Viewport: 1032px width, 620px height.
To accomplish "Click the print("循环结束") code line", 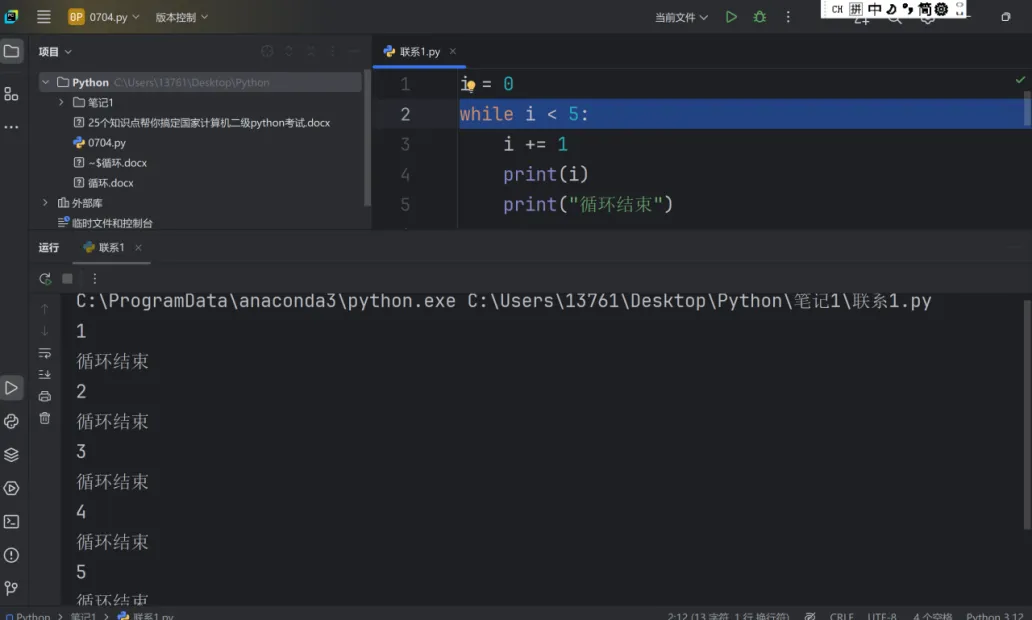I will pos(588,204).
